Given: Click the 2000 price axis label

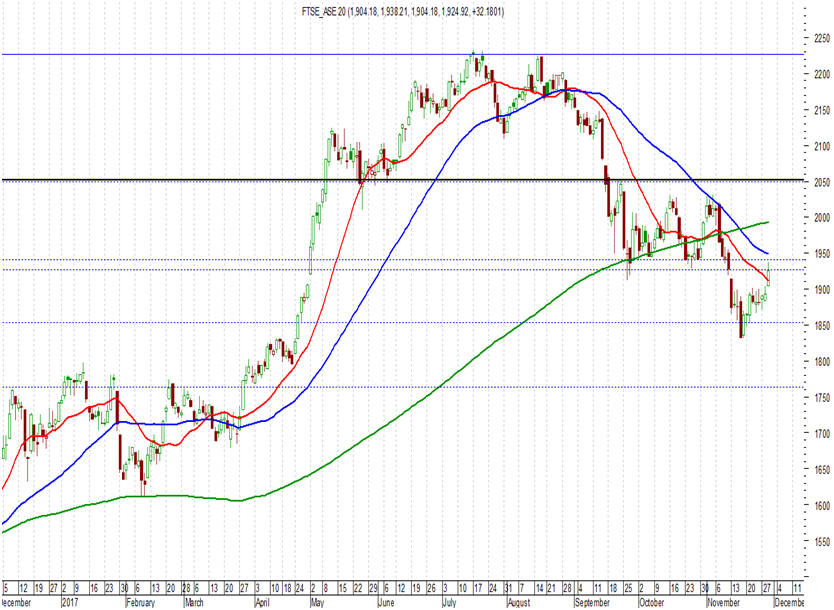Looking at the screenshot, I should click(821, 218).
